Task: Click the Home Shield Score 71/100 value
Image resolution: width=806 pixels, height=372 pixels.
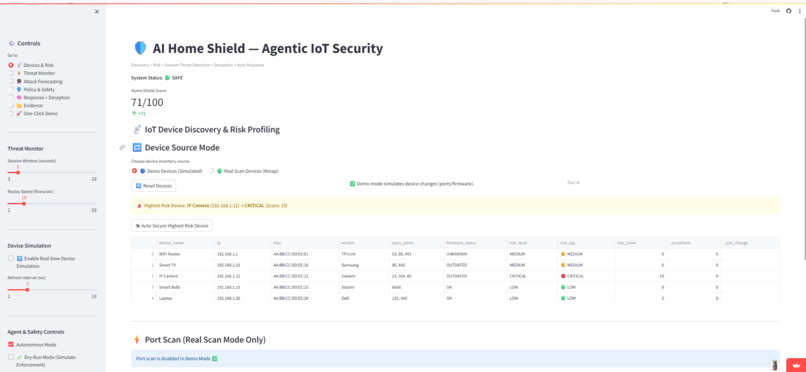Action: pyautogui.click(x=147, y=102)
